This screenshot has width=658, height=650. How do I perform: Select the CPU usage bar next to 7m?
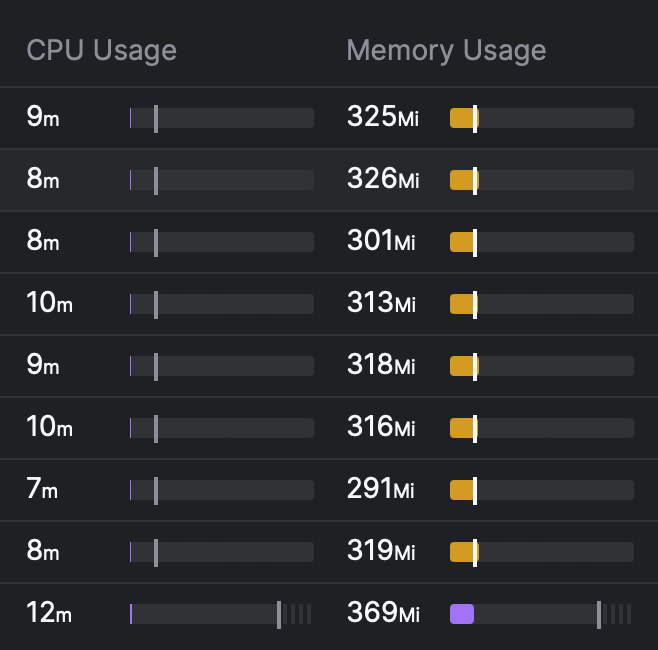[x=220, y=490]
